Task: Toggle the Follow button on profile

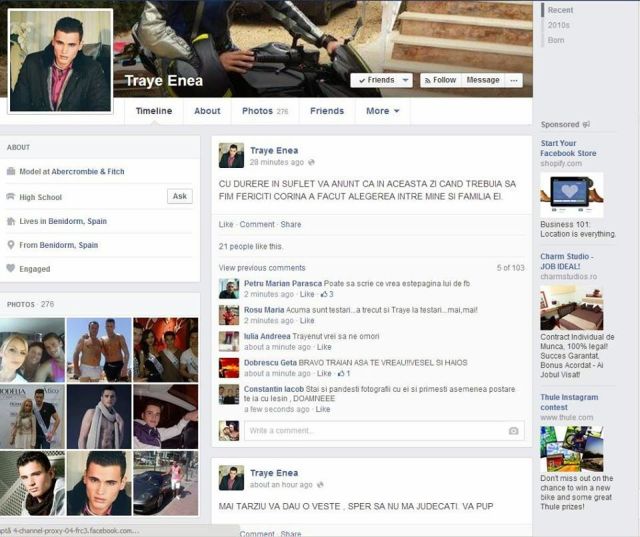Action: (439, 80)
